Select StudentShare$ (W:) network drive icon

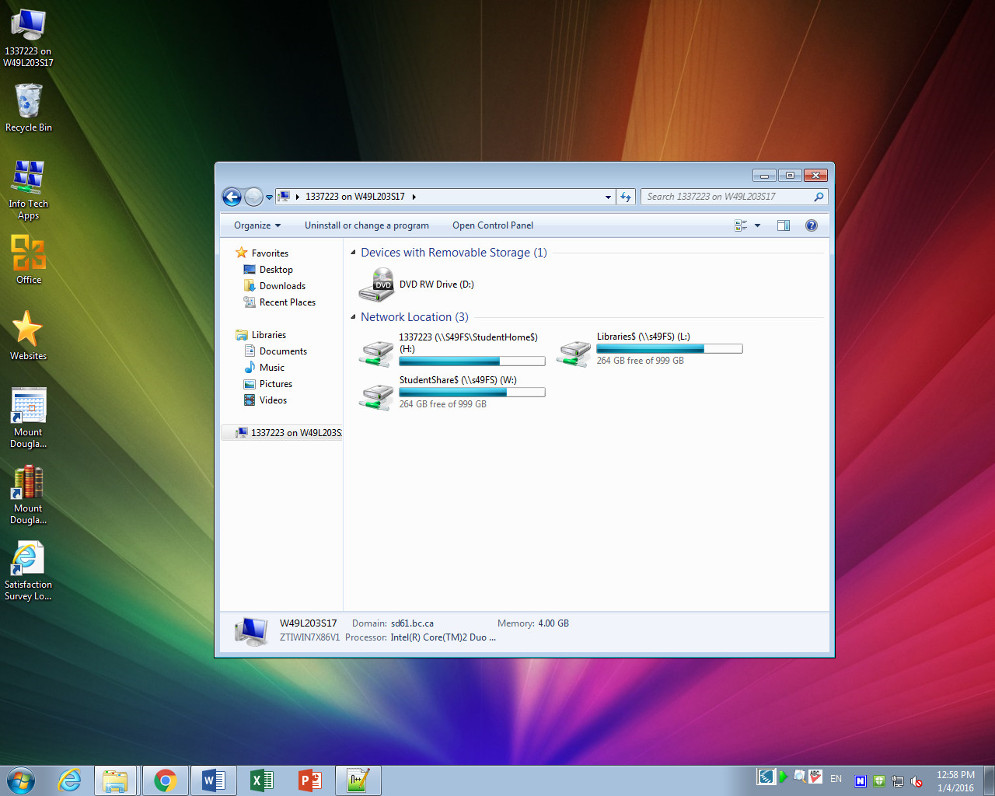[x=376, y=397]
